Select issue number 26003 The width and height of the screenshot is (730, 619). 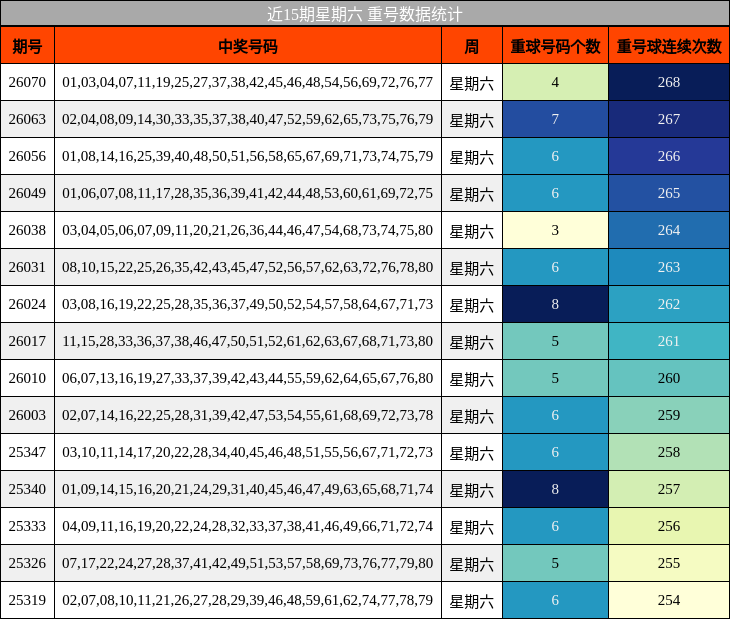click(x=27, y=415)
